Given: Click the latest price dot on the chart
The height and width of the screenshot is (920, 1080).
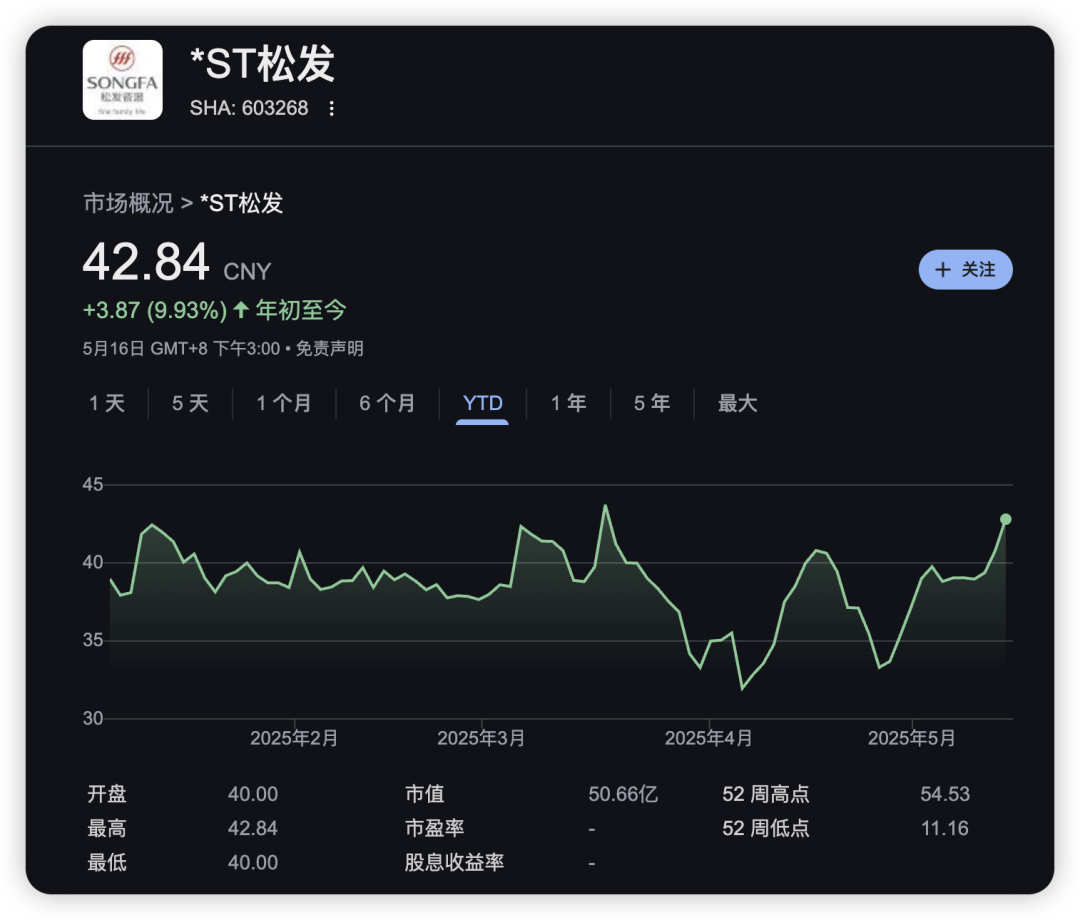Looking at the screenshot, I should (x=1006, y=519).
